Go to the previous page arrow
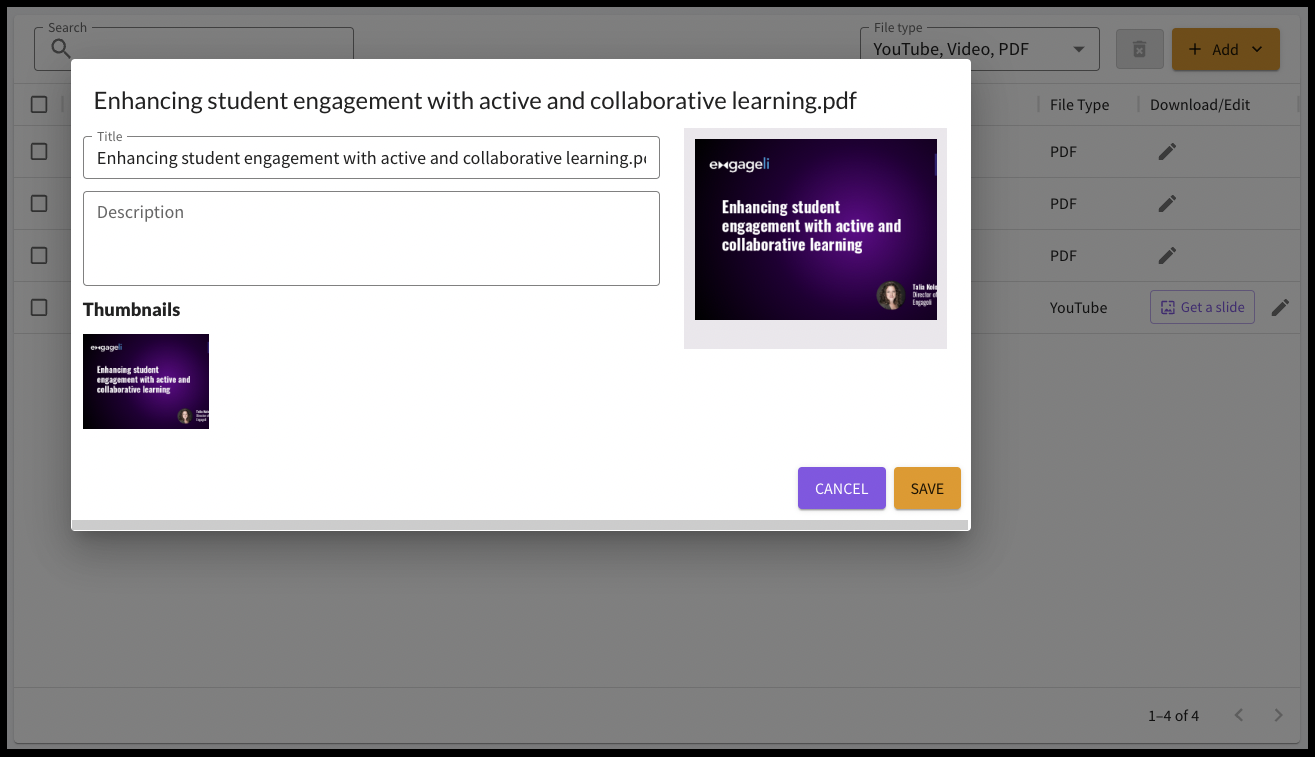This screenshot has width=1315, height=757. pyautogui.click(x=1239, y=715)
